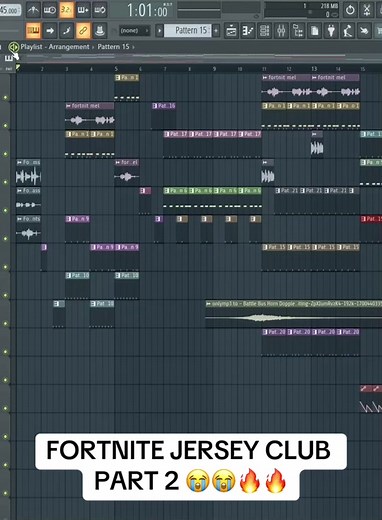Image resolution: width=382 pixels, height=520 pixels.
Task: Mute track containing Battle Bus Horn clip
Action: [x=5, y=323]
